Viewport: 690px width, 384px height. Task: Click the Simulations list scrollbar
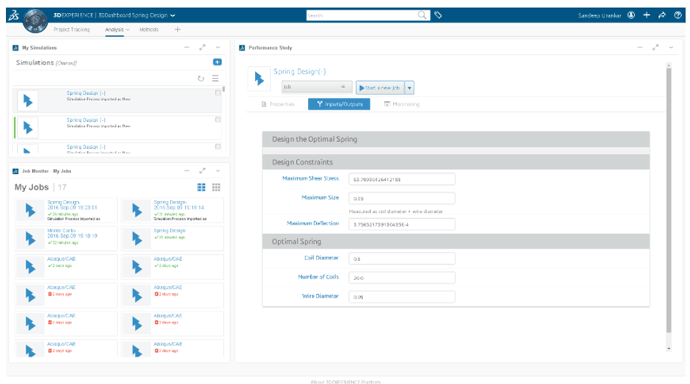click(224, 89)
